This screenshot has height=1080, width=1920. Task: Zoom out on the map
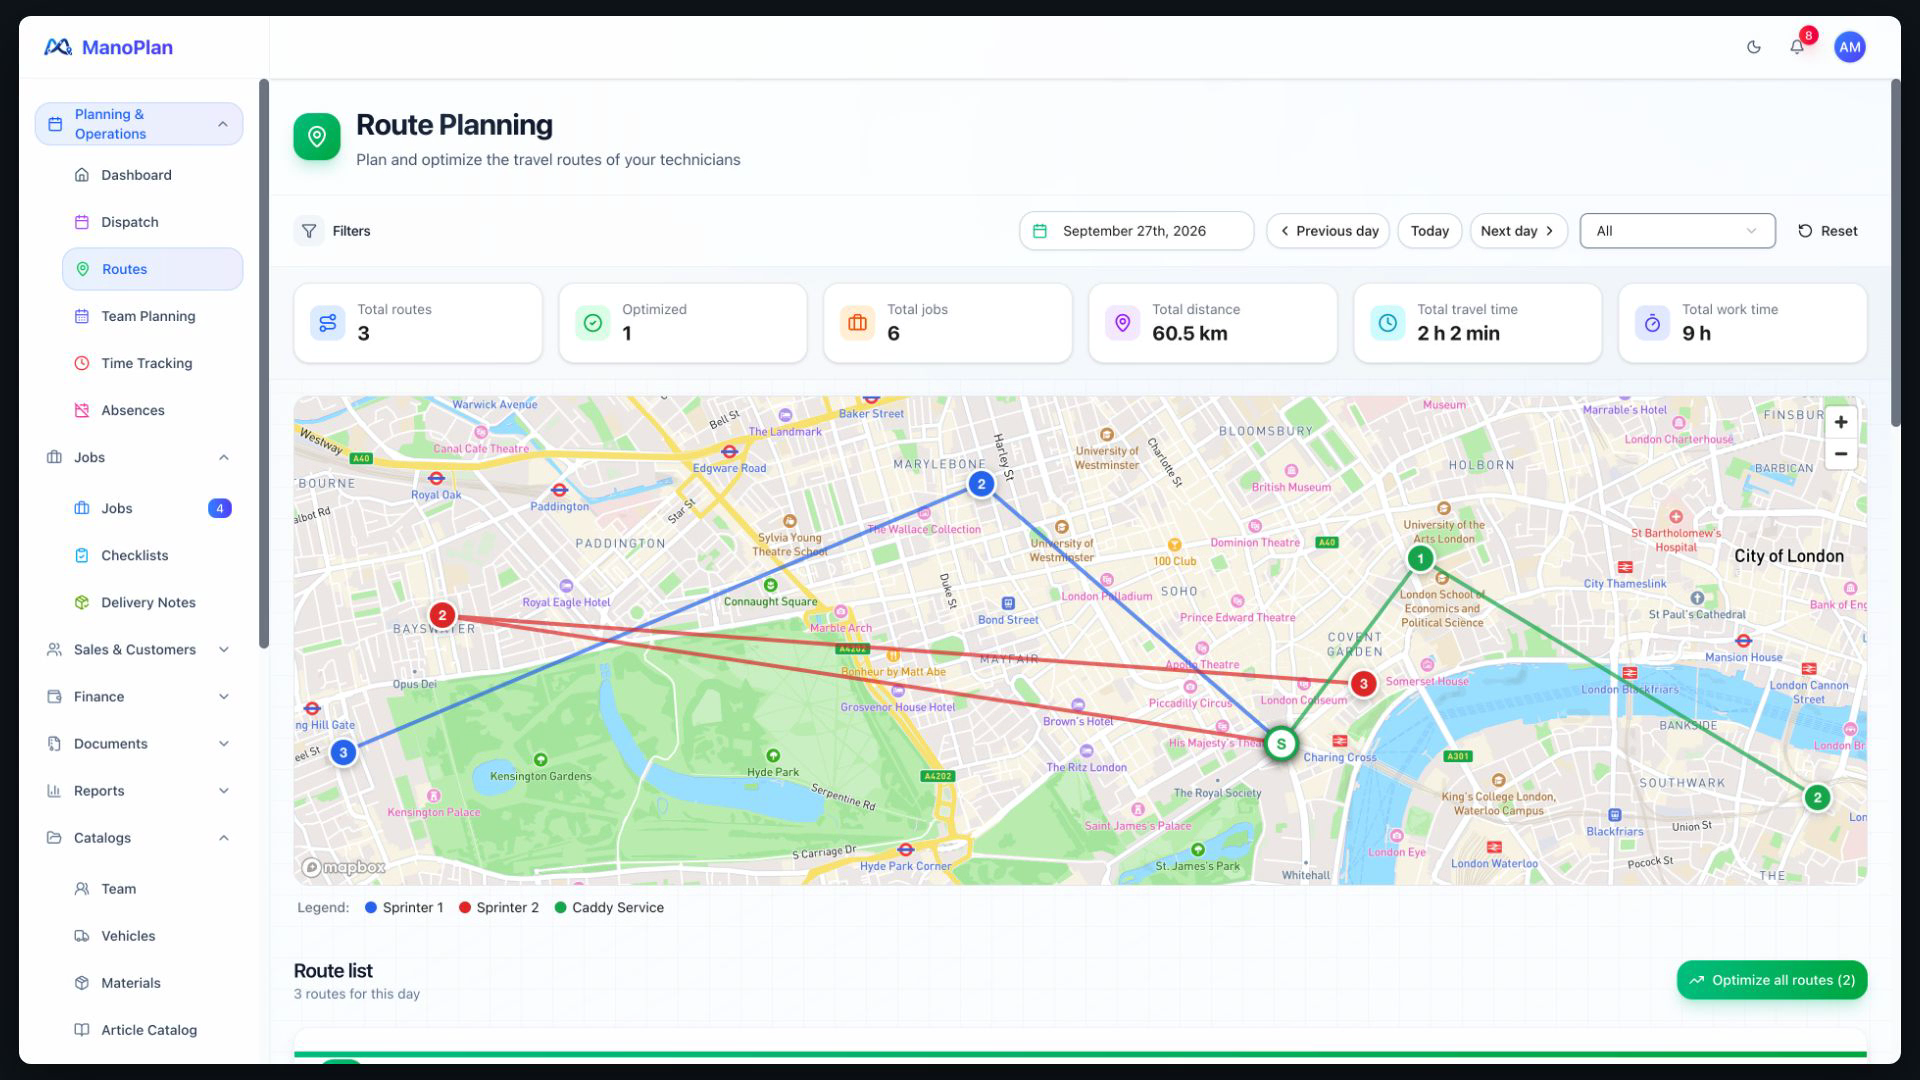[x=1840, y=454]
